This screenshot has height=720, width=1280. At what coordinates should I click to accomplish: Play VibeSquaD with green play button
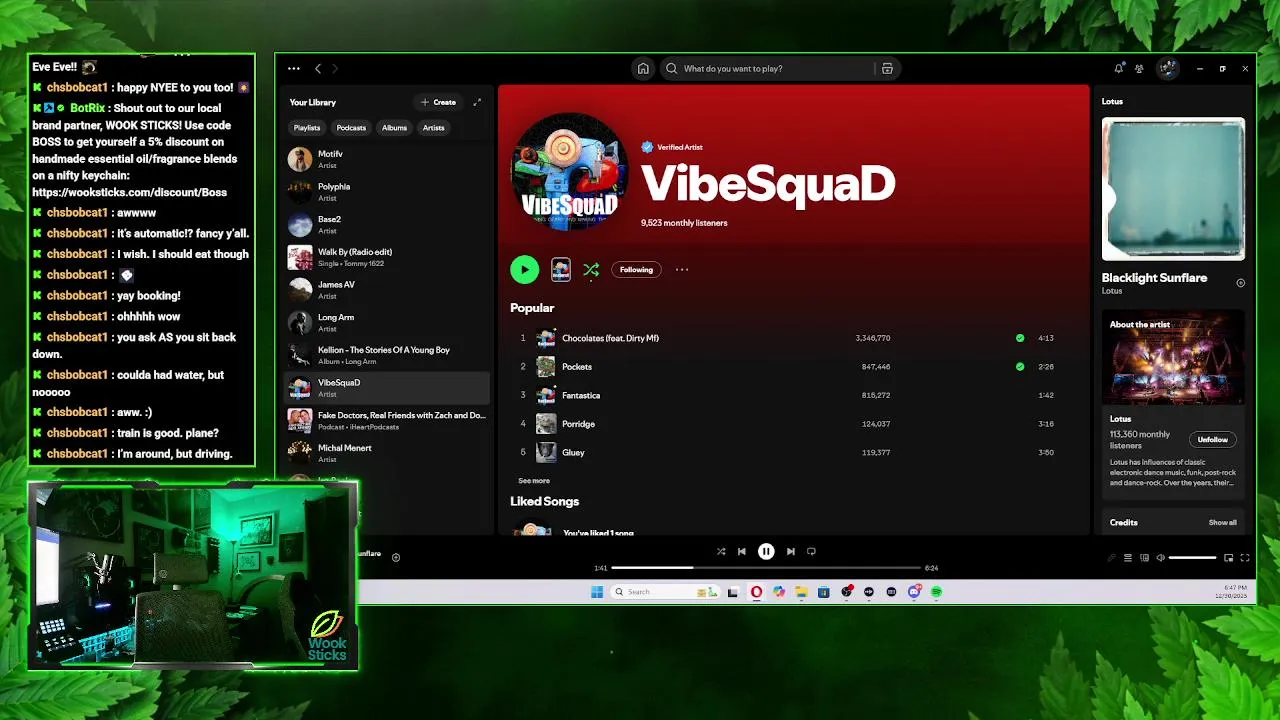coord(524,269)
